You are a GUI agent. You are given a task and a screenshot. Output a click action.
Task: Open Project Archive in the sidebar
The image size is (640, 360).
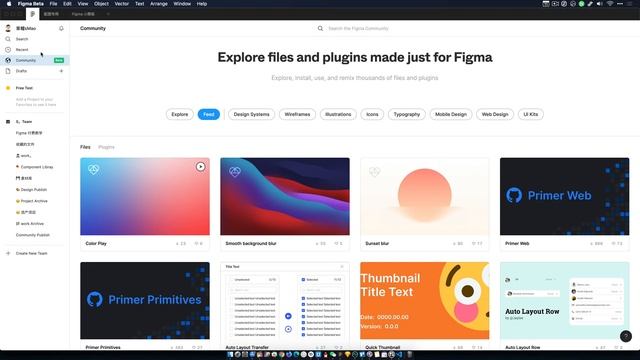coord(32,201)
